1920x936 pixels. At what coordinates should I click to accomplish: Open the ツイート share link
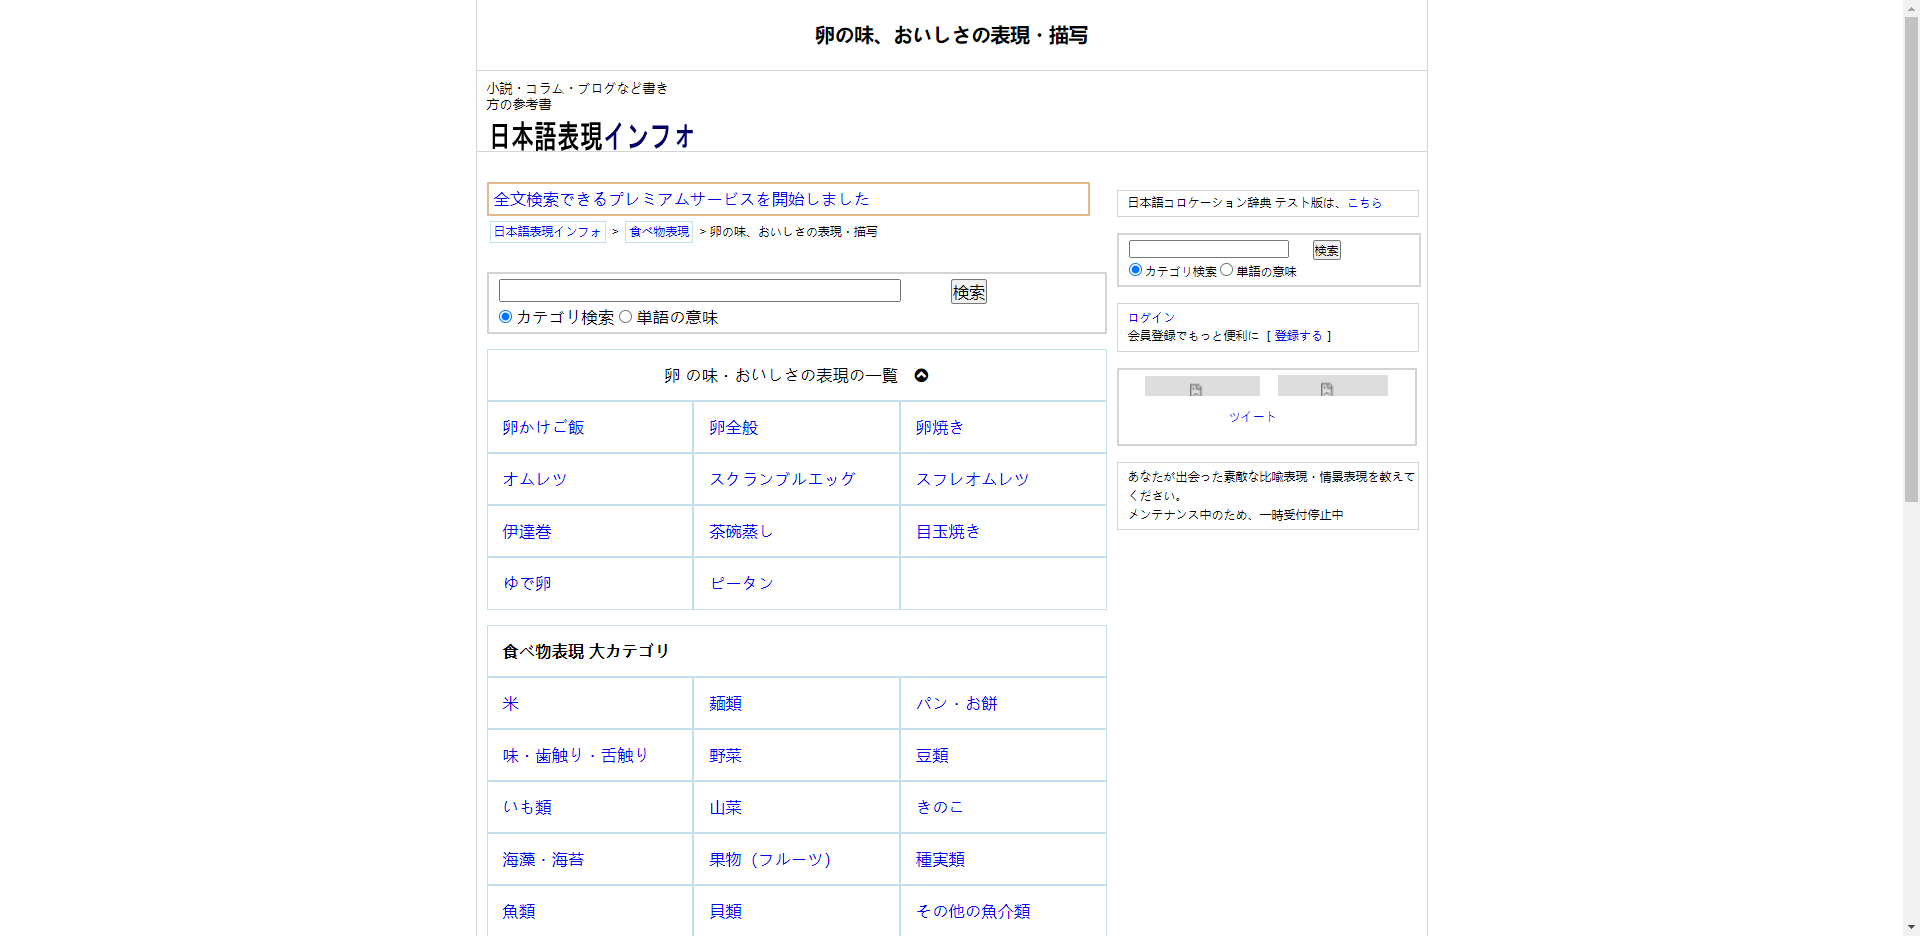(1252, 417)
